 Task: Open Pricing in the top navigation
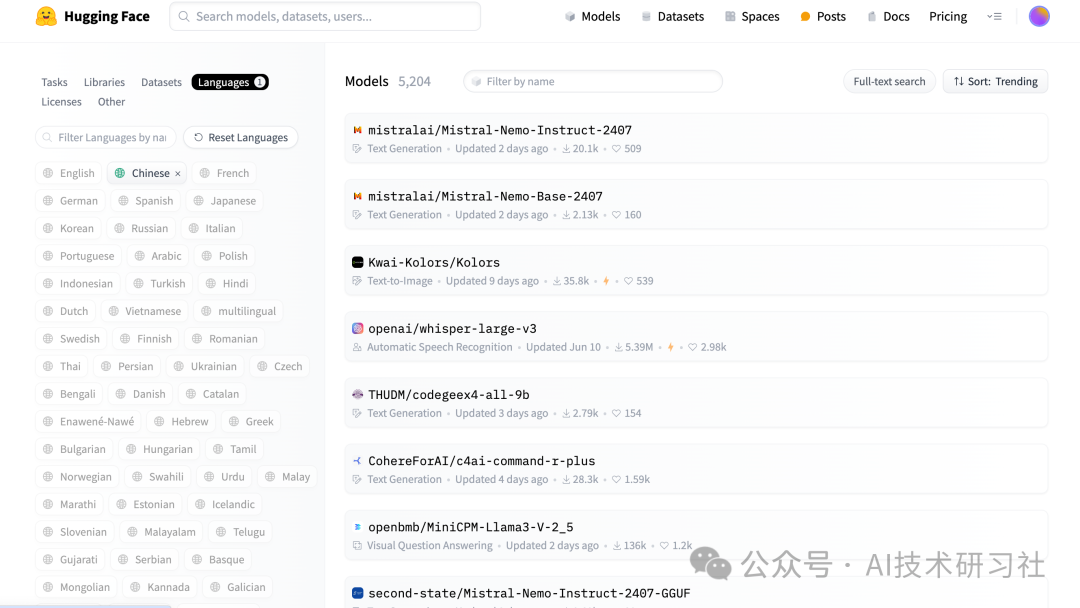(948, 17)
